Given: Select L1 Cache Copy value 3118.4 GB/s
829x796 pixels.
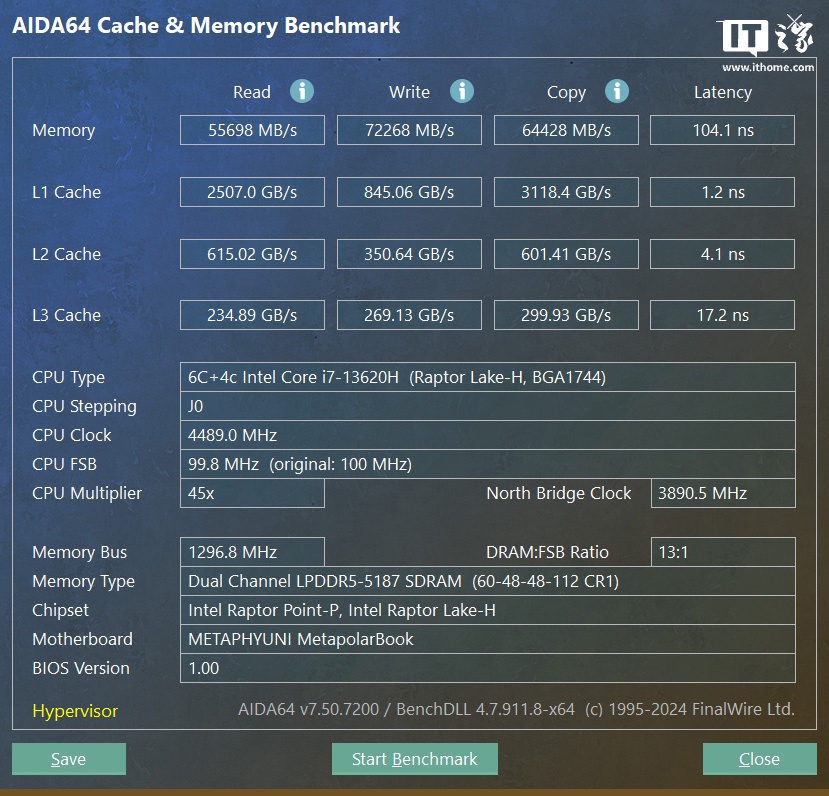Looking at the screenshot, I should pos(566,192).
